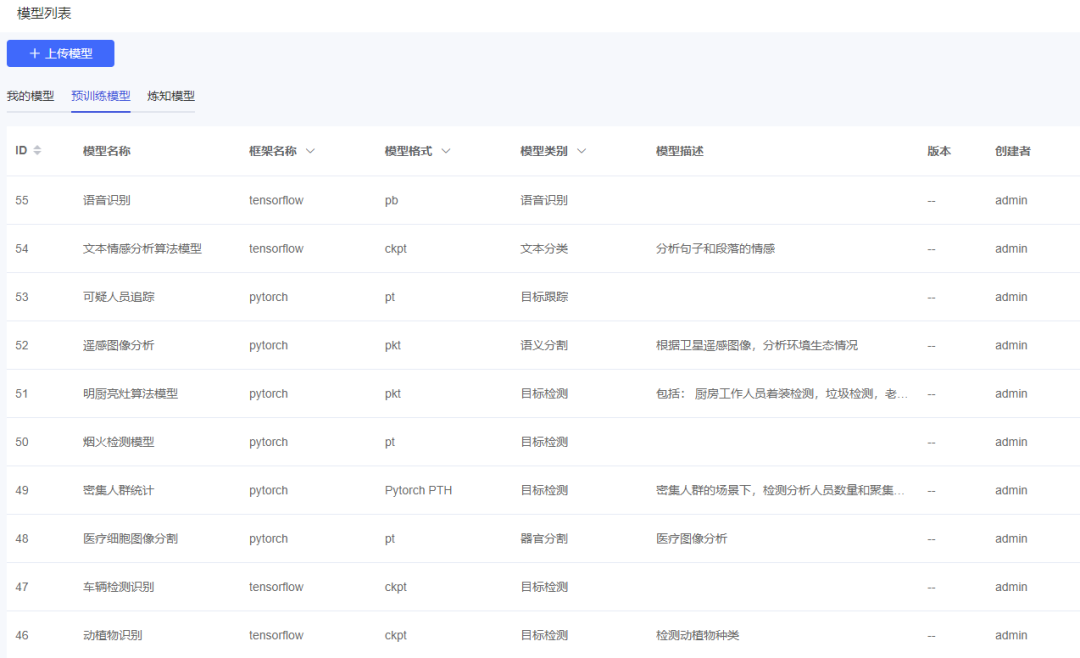
Task: Open 明厨亮灶算法模型 entry
Action: coord(130,394)
